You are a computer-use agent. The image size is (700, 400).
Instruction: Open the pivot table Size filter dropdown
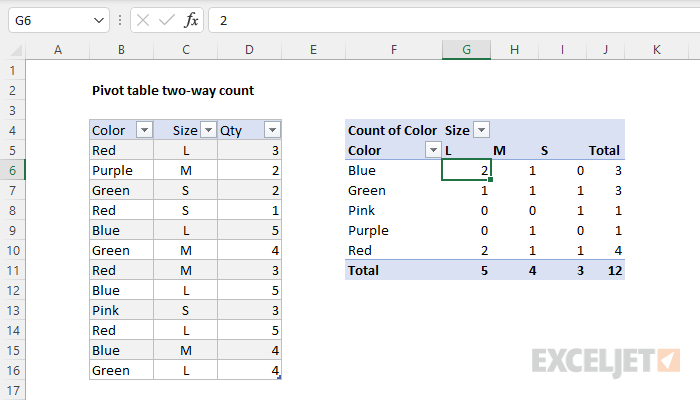(x=481, y=130)
